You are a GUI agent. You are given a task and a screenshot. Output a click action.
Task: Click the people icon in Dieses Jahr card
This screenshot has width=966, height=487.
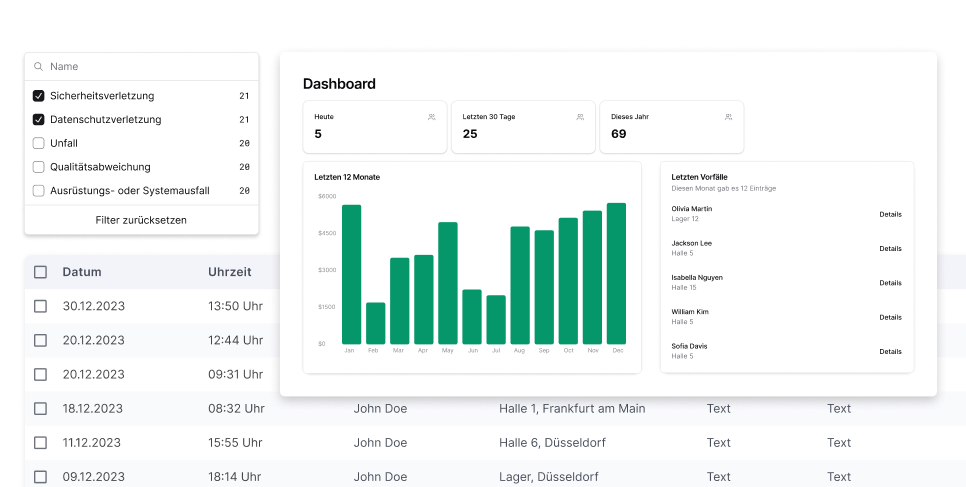tap(728, 117)
